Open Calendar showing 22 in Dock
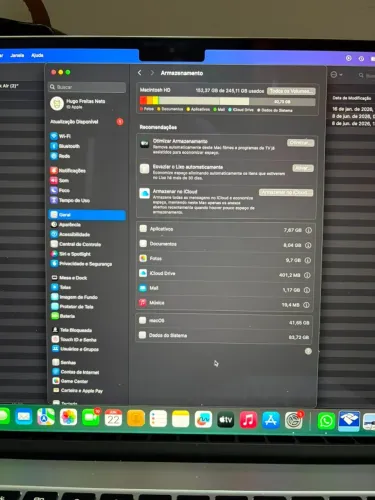This screenshot has width=375, height=500. tap(113, 418)
